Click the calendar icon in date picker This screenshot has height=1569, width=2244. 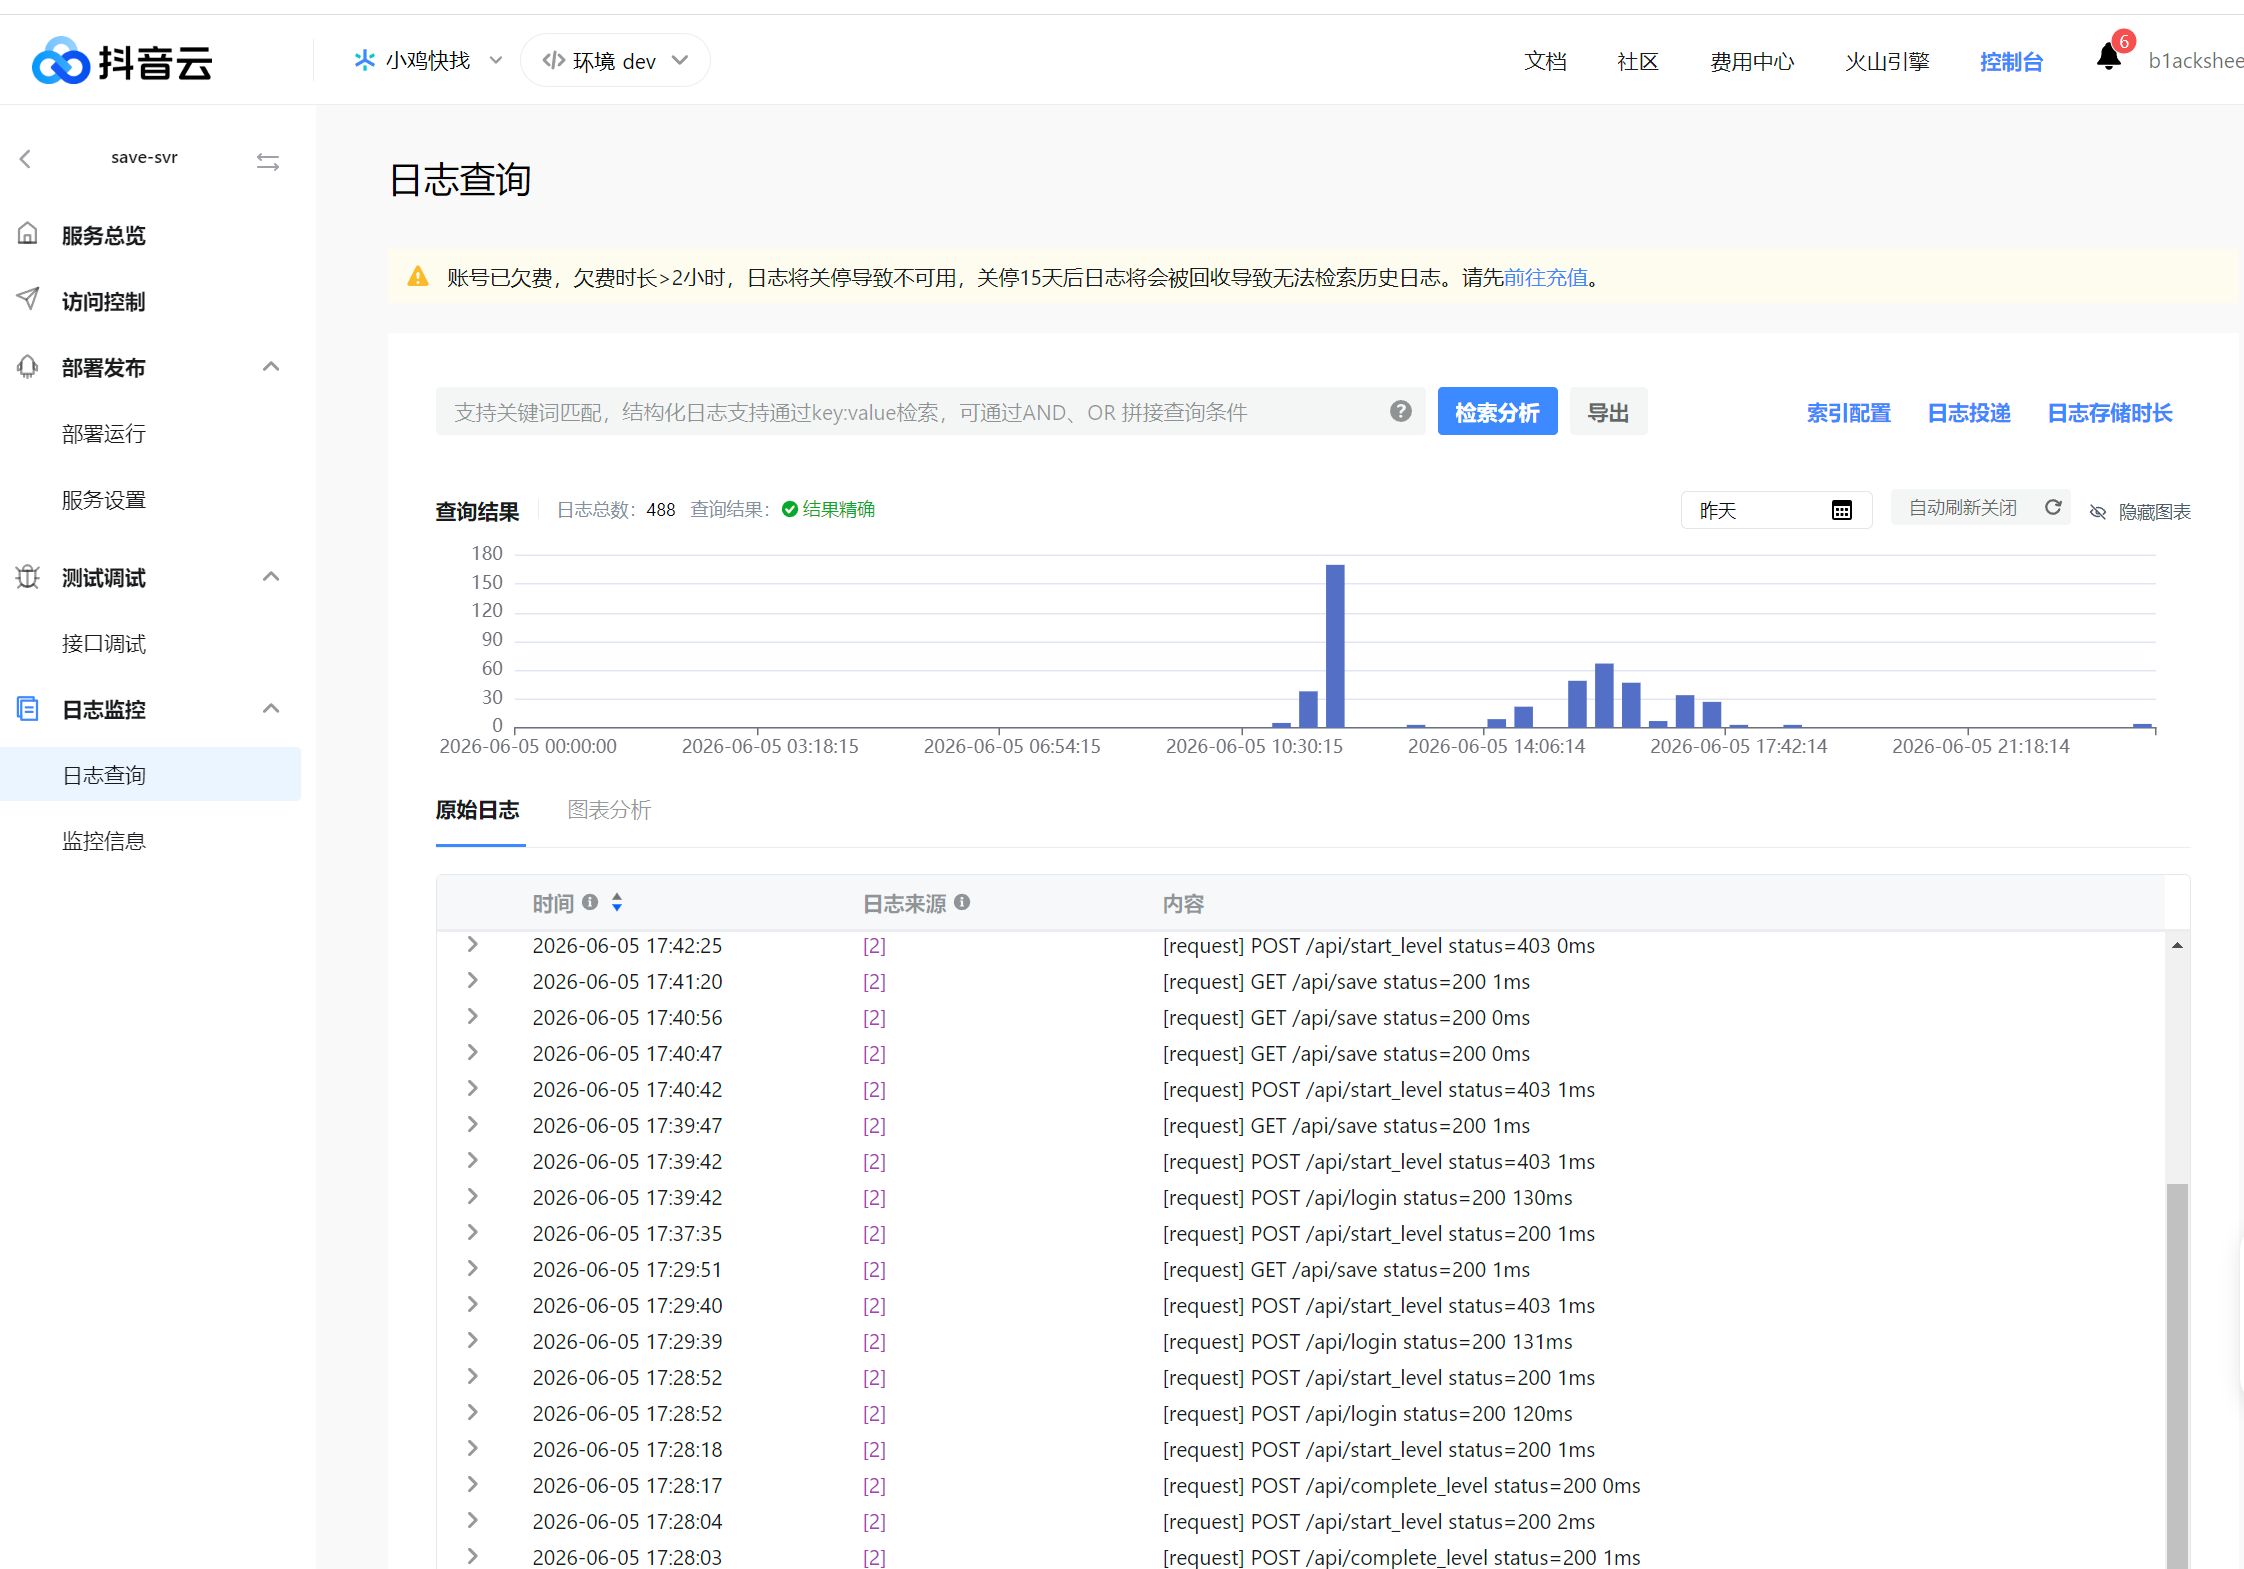coord(1841,510)
